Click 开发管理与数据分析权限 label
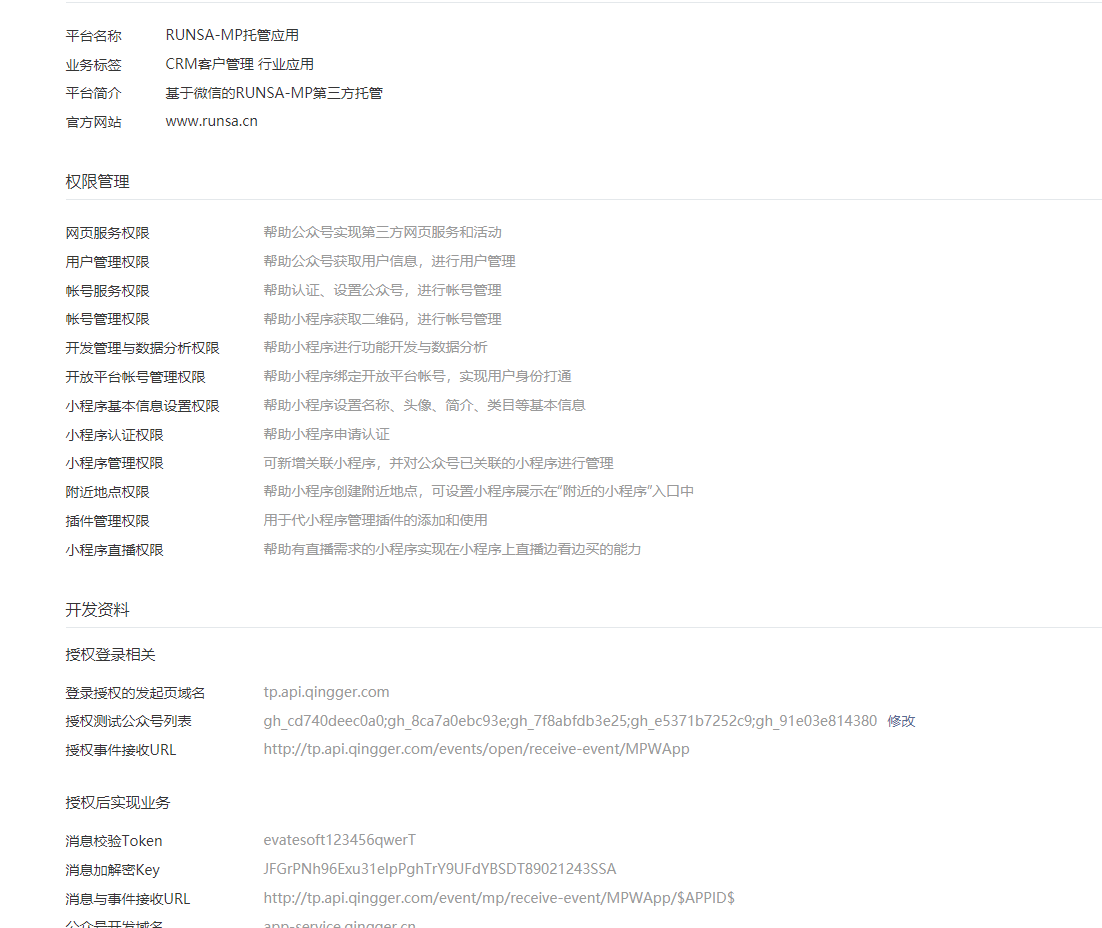 (143, 348)
